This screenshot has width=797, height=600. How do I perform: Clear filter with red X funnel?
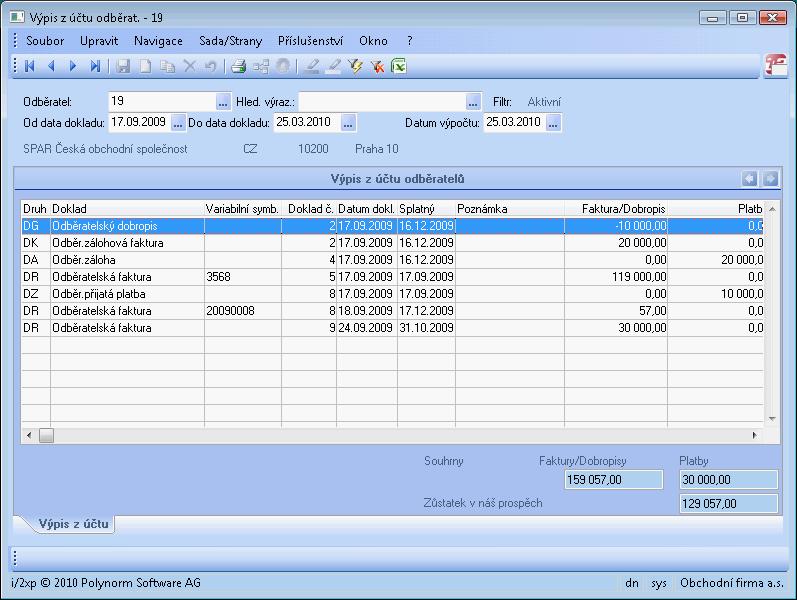tap(377, 66)
